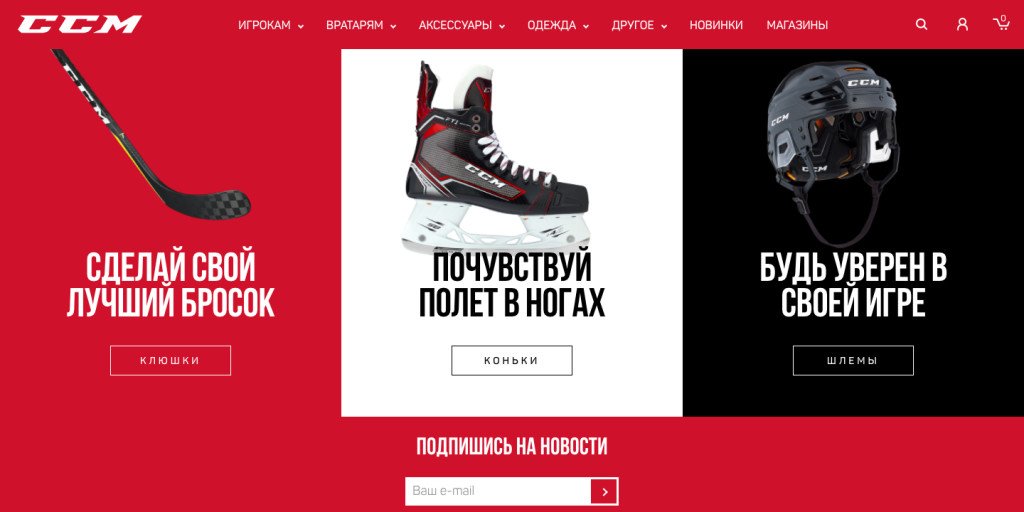Open the shopping cart icon
The image size is (1024, 512).
(x=1001, y=24)
